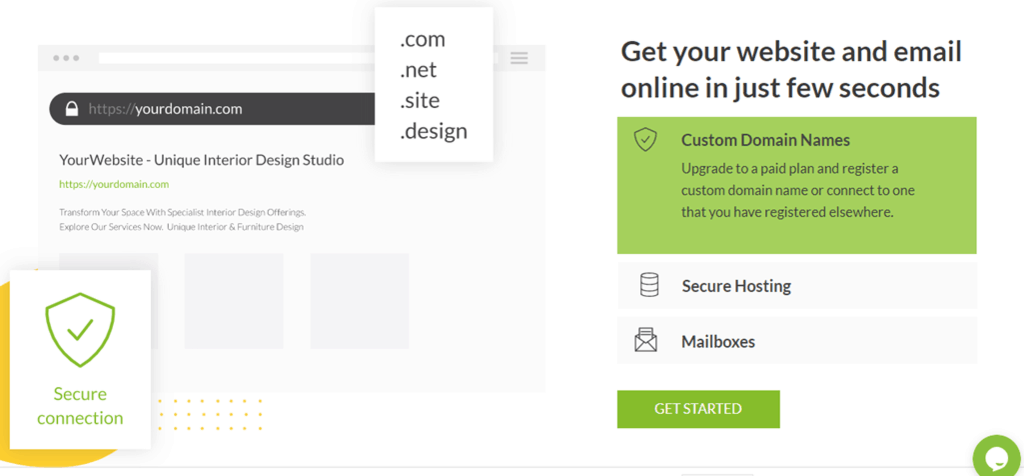The image size is (1024, 476).
Task: Click the database icon beside Secure Hosting
Action: tap(649, 285)
